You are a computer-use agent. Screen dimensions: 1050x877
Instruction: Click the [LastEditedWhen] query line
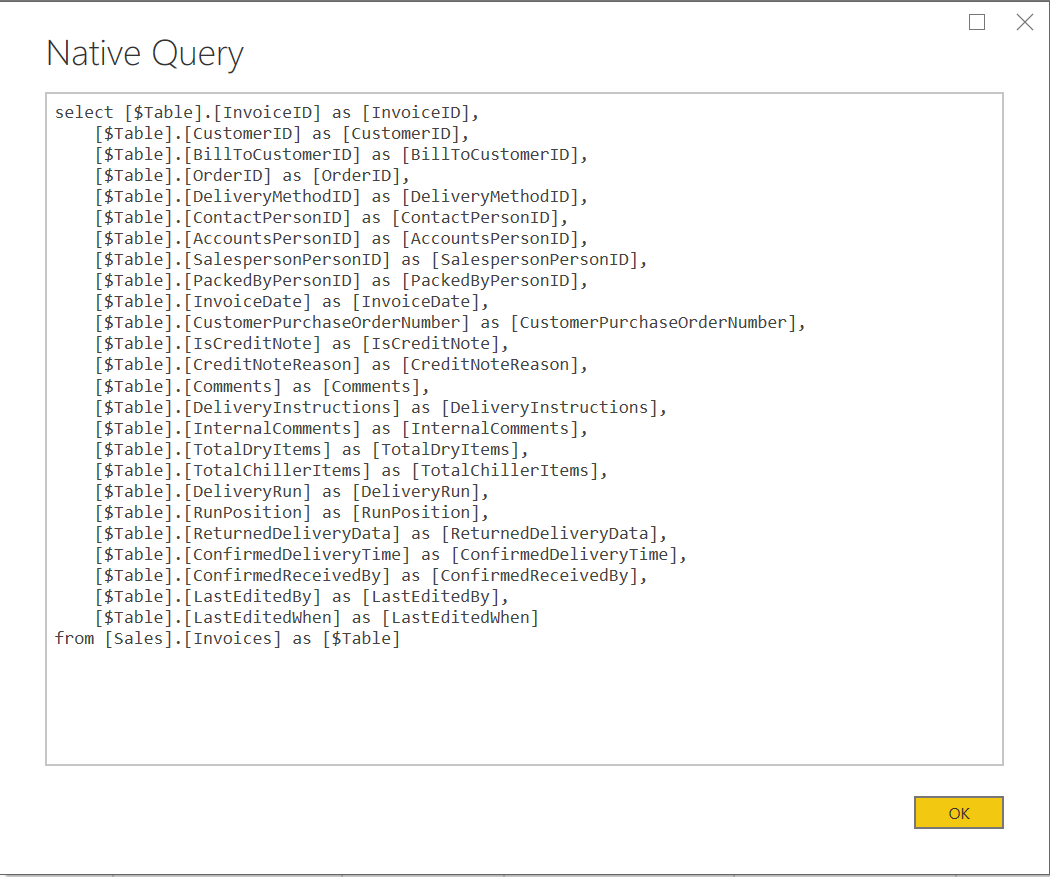pos(317,618)
